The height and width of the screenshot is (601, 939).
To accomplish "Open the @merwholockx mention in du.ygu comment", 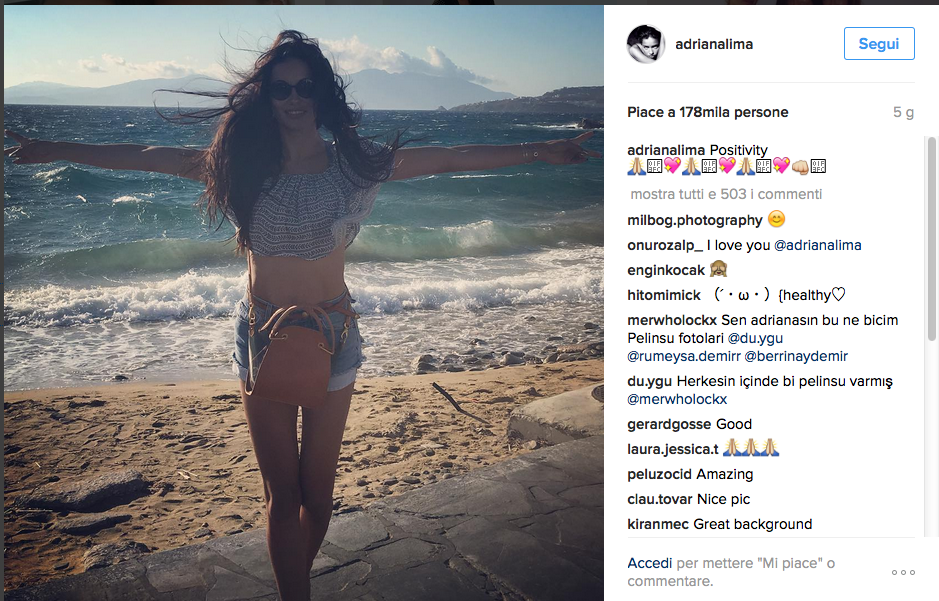I will (677, 399).
